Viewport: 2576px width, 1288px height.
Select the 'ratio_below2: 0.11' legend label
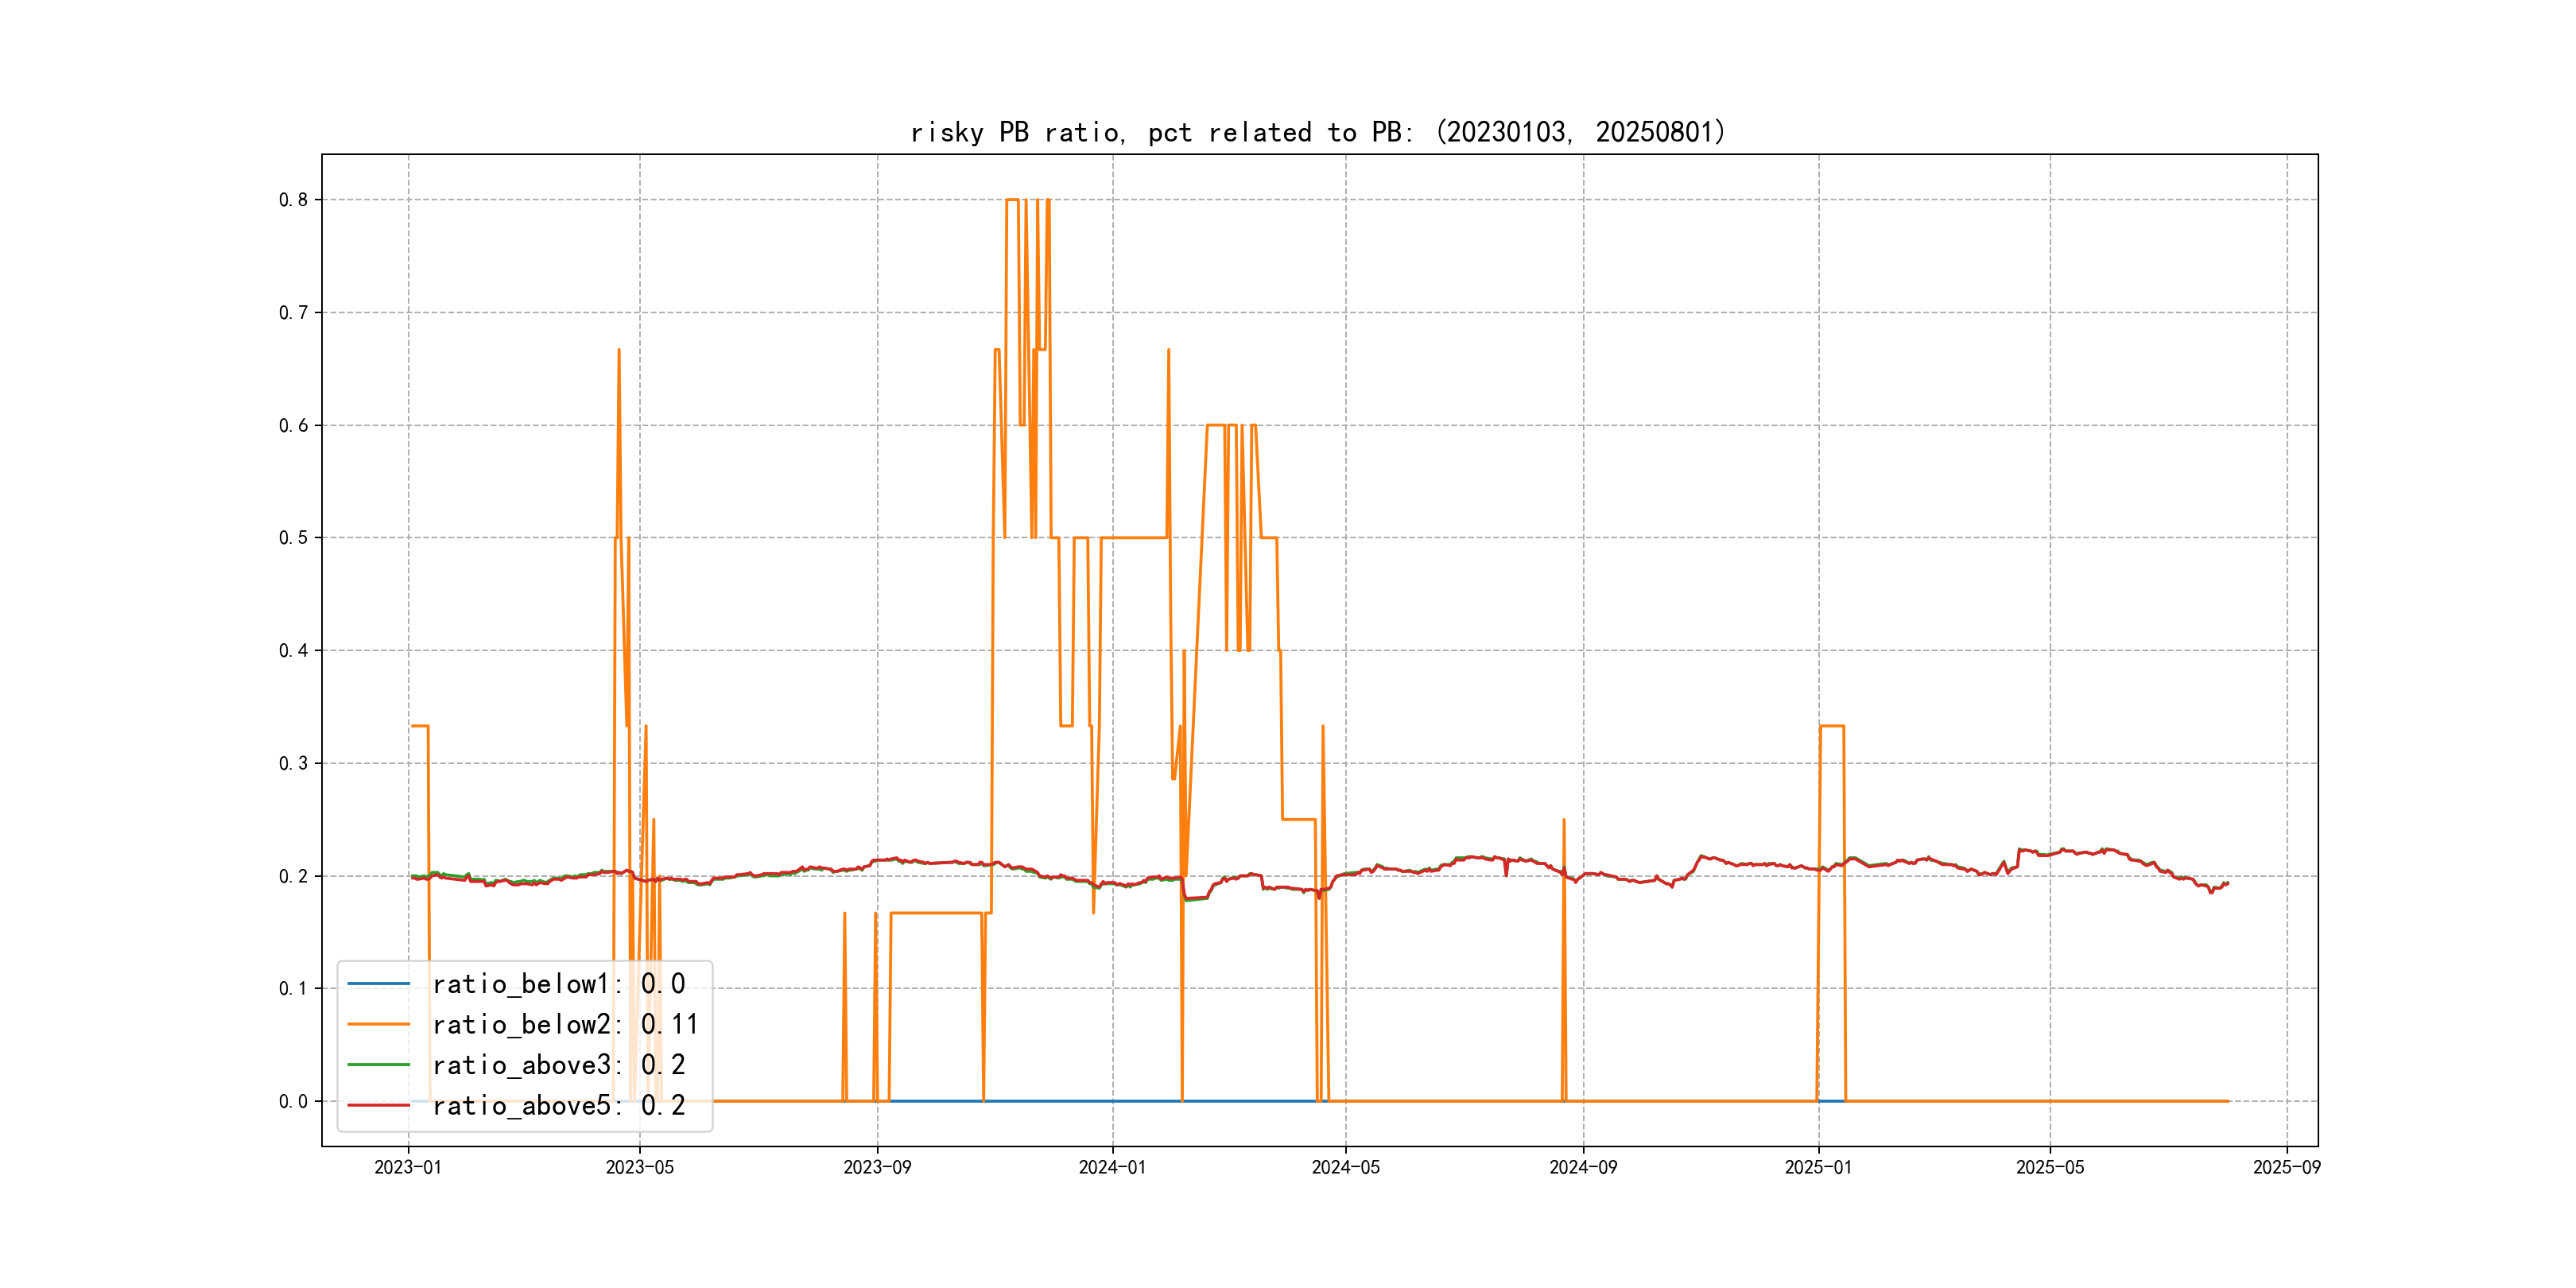pos(565,1024)
